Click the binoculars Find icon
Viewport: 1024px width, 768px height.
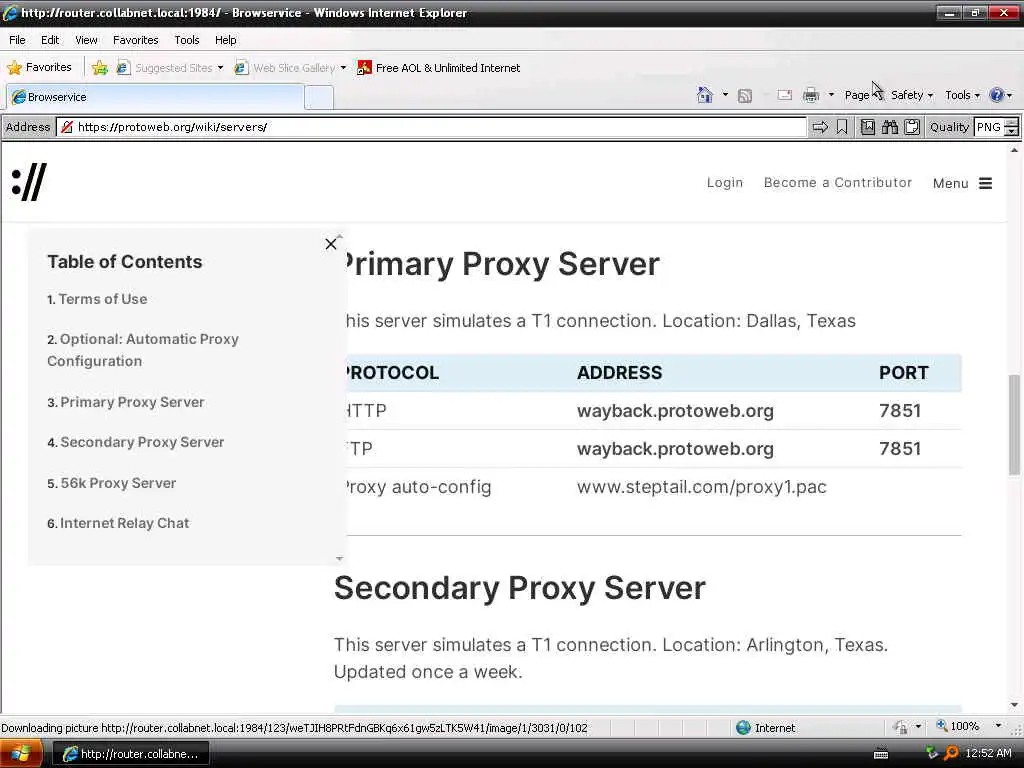[x=889, y=127]
